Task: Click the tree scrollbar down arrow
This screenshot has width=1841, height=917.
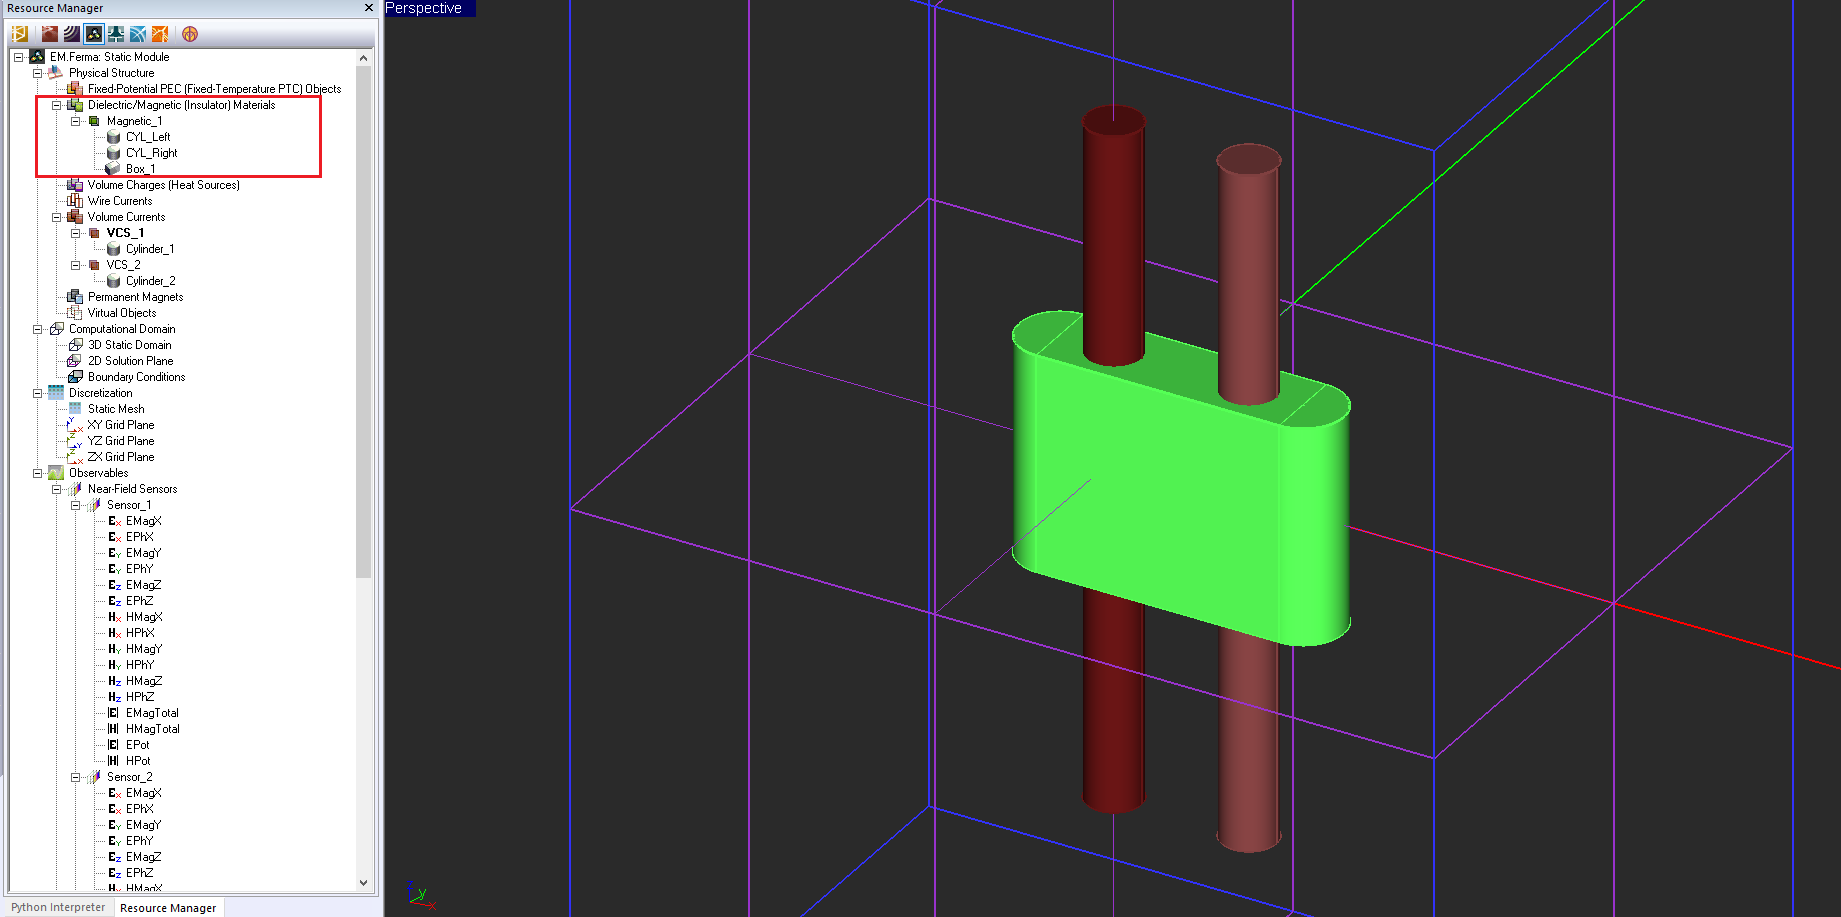Action: (x=363, y=883)
